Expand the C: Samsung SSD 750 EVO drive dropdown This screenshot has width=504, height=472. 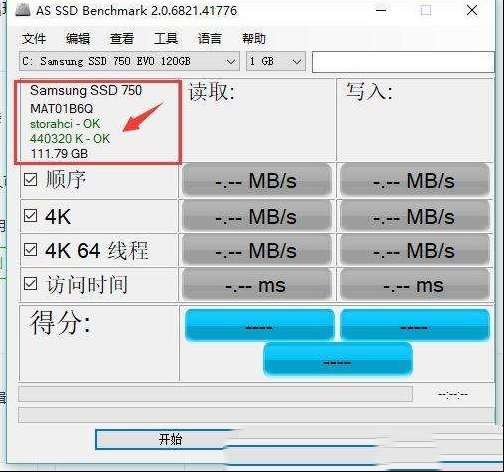point(129,61)
